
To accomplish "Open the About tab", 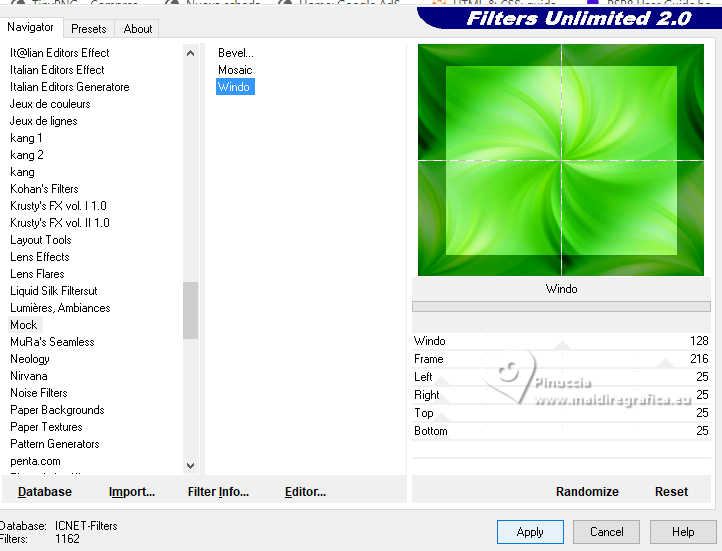I will [138, 29].
